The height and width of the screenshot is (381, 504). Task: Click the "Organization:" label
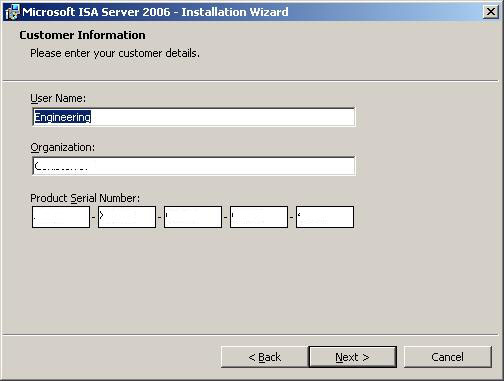point(62,147)
